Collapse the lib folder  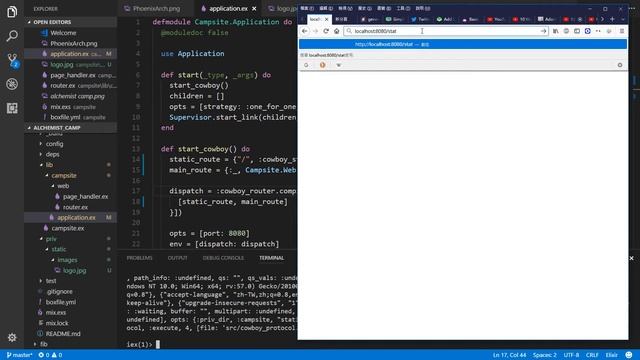point(49,165)
